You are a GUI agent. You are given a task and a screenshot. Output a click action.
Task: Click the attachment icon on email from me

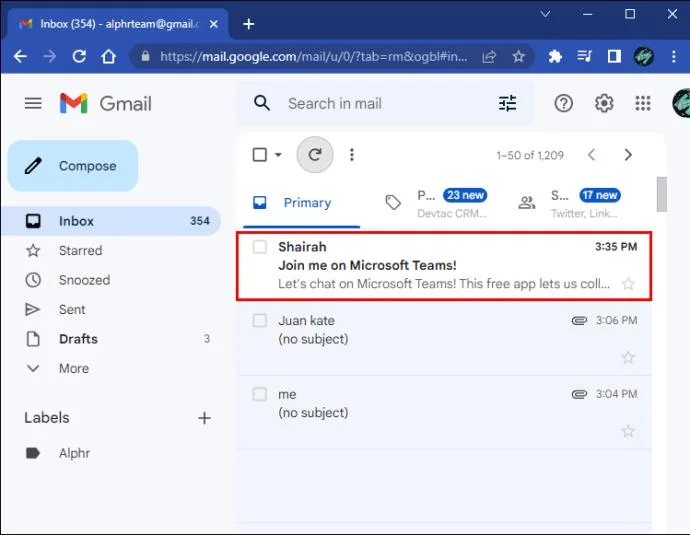(x=579, y=394)
